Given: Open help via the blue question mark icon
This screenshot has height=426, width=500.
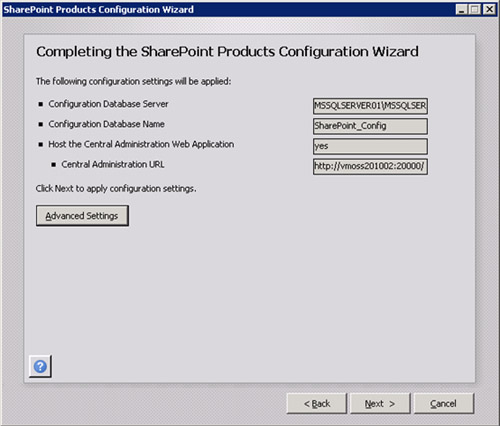Looking at the screenshot, I should pyautogui.click(x=40, y=366).
